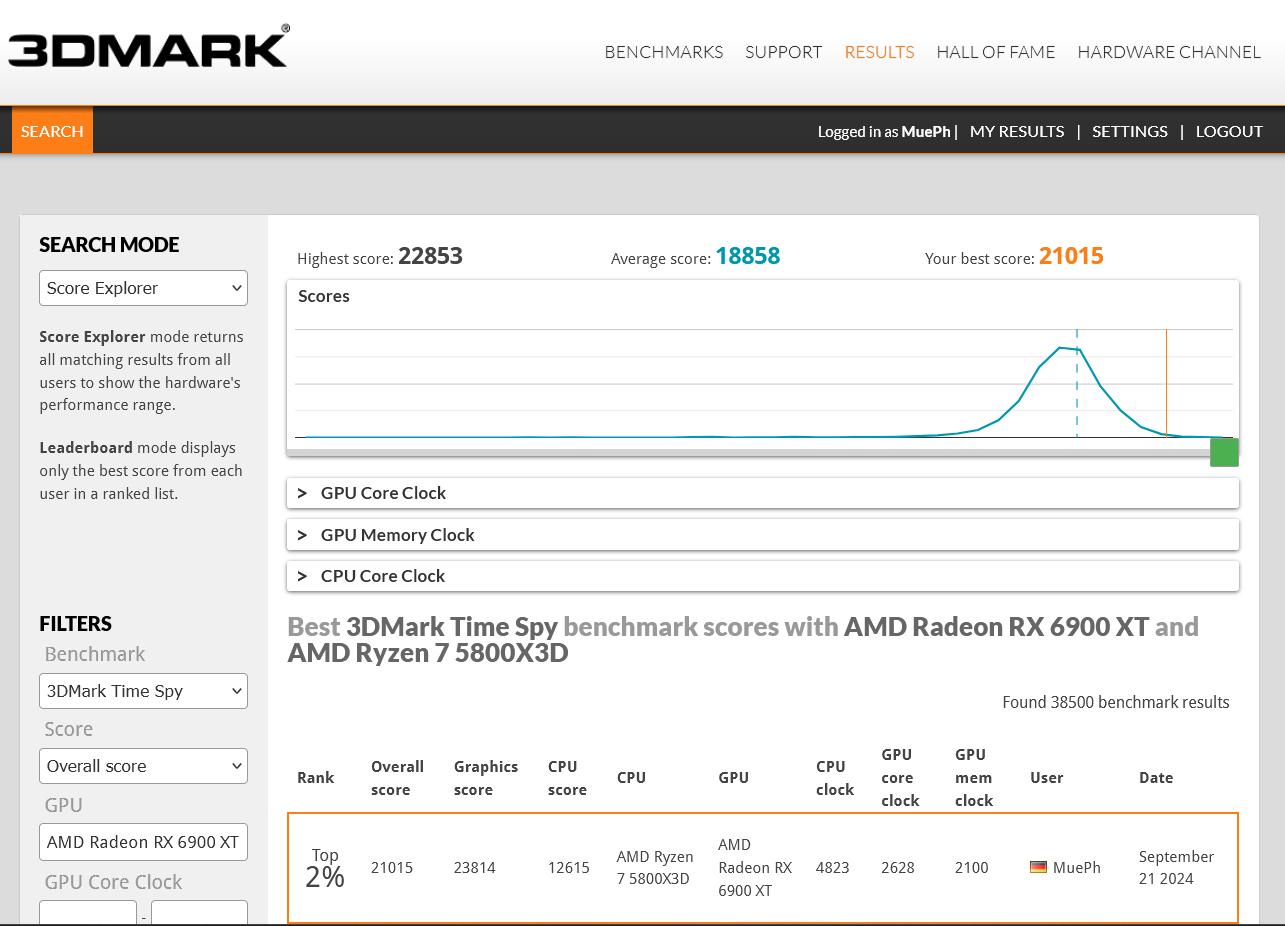The height and width of the screenshot is (926, 1285).
Task: Click the Rank column header
Action: tap(315, 778)
